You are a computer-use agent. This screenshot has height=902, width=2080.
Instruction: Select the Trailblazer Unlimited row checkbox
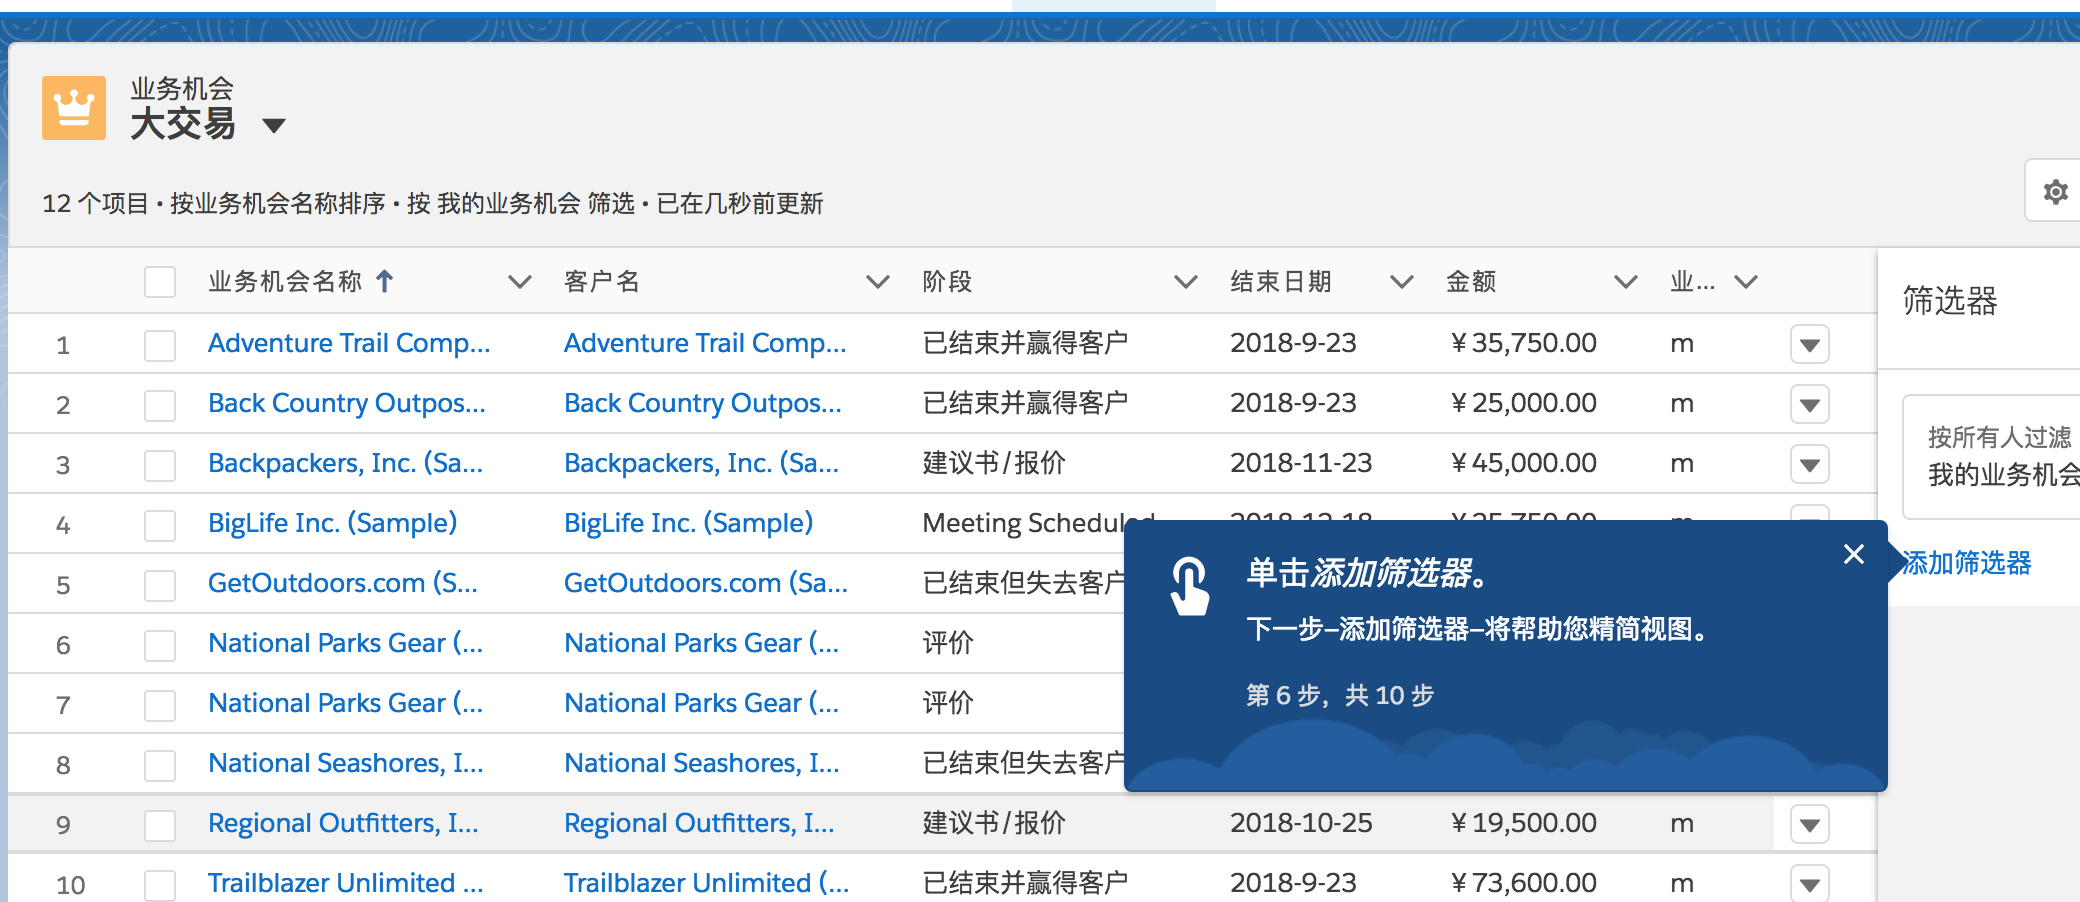pos(160,885)
